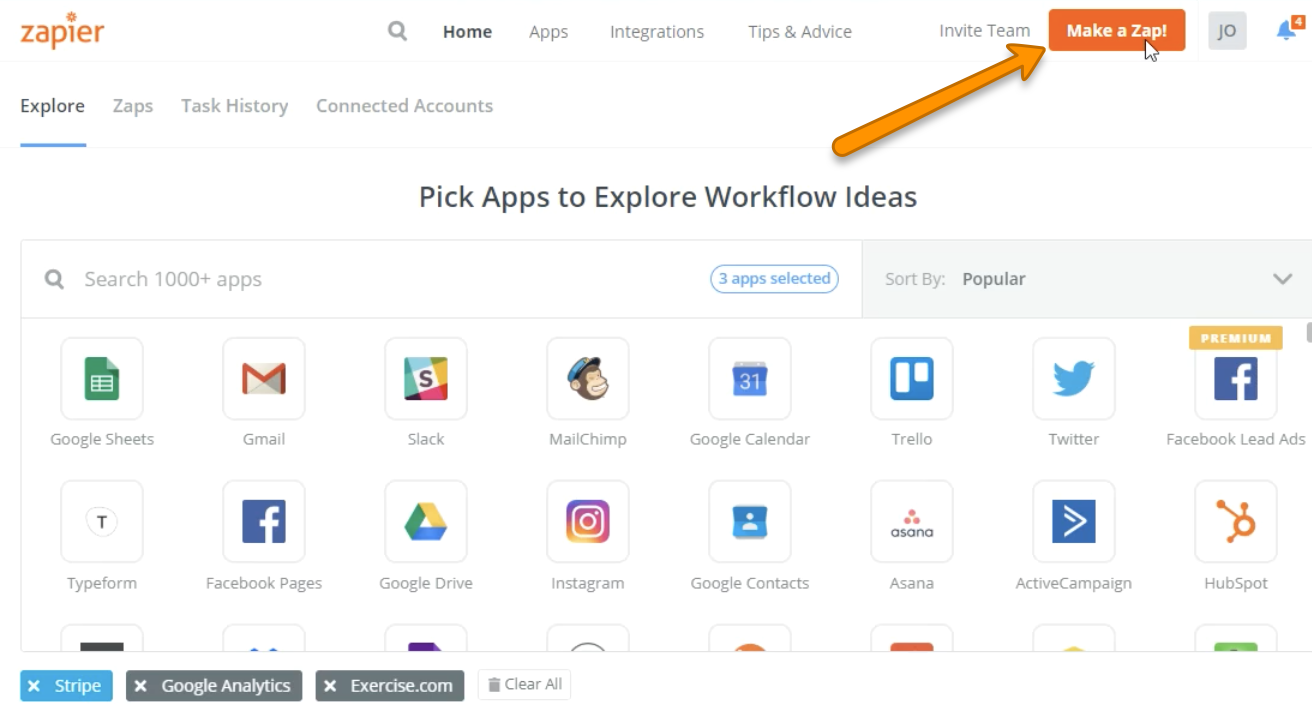The width and height of the screenshot is (1312, 720).
Task: Select the Instagram app icon
Action: [588, 522]
